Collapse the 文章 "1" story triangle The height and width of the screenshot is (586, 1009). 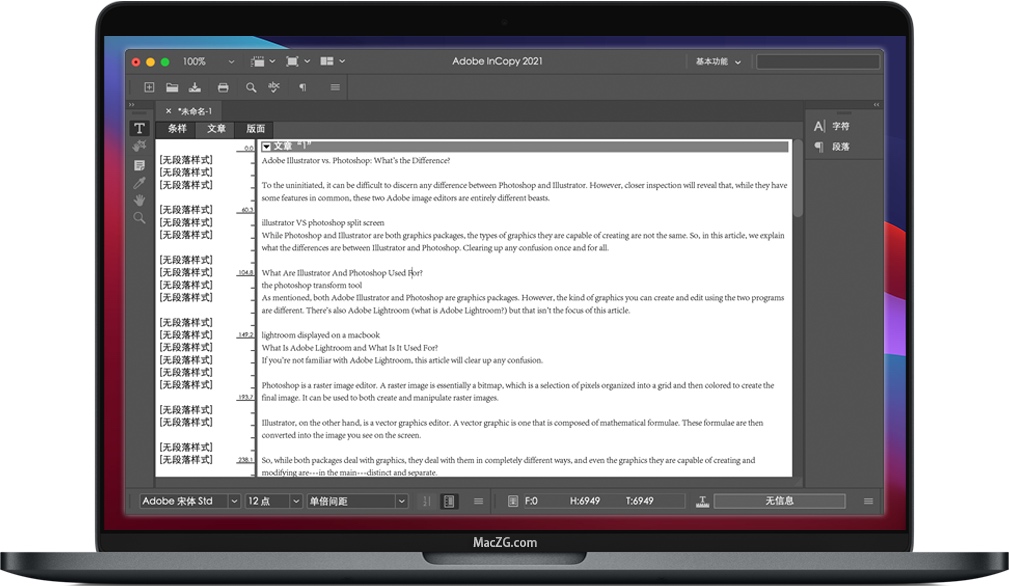coord(266,147)
